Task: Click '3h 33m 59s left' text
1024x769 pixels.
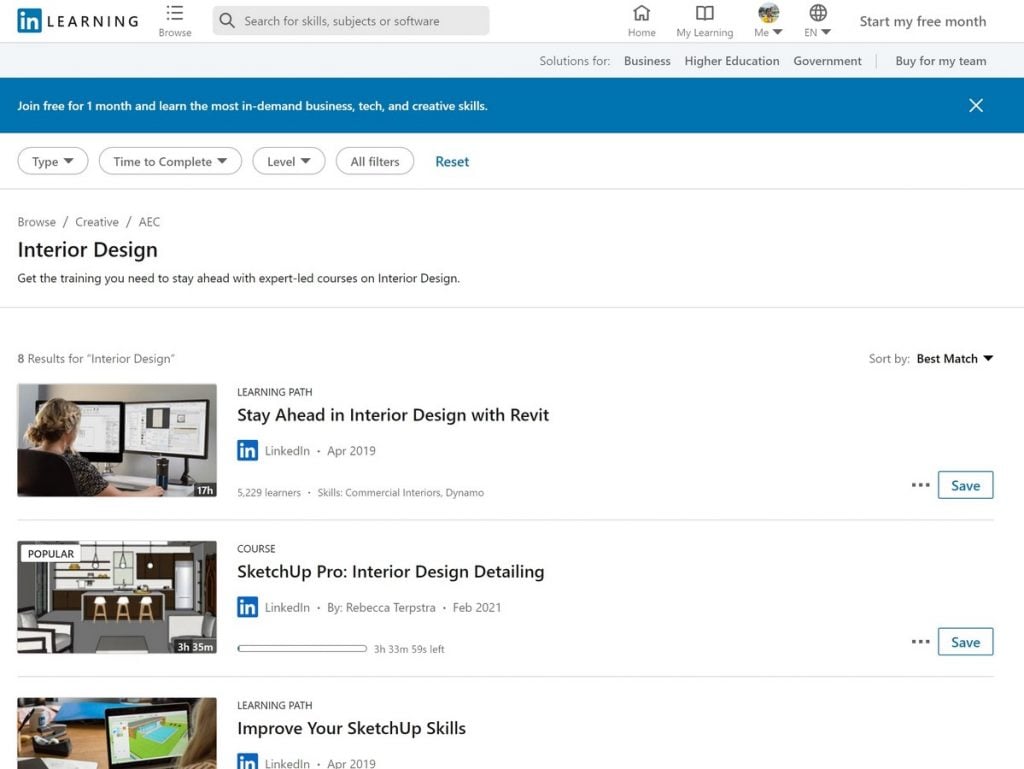Action: pyautogui.click(x=409, y=649)
